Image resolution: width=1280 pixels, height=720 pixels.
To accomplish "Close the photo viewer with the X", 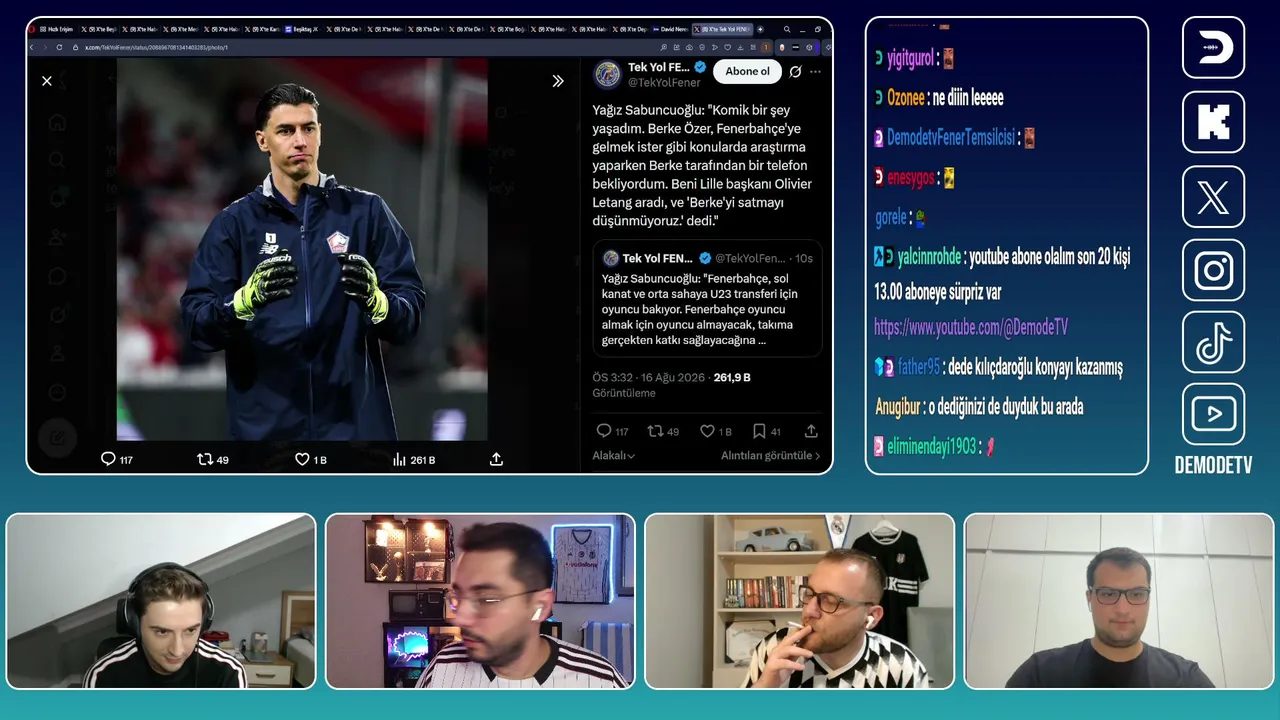I will (47, 81).
